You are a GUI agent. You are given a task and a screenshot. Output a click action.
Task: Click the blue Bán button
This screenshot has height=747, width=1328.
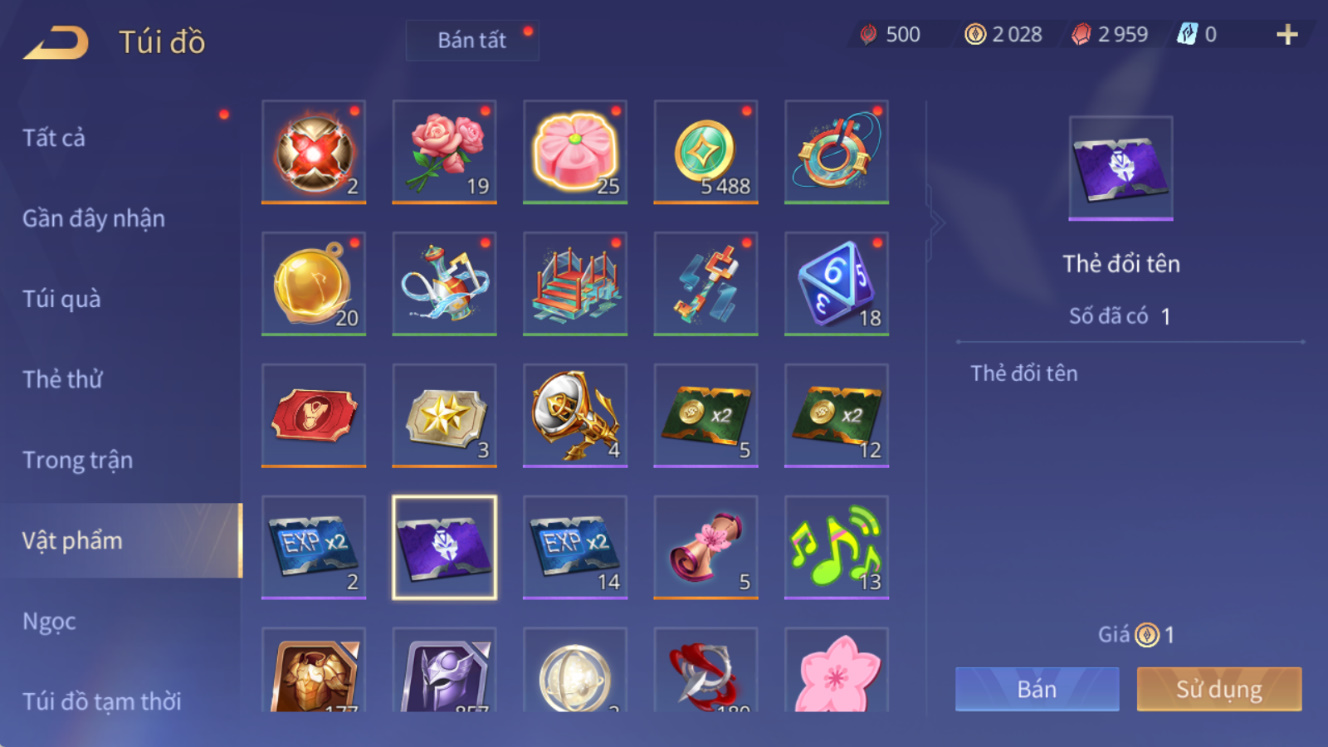(1037, 689)
